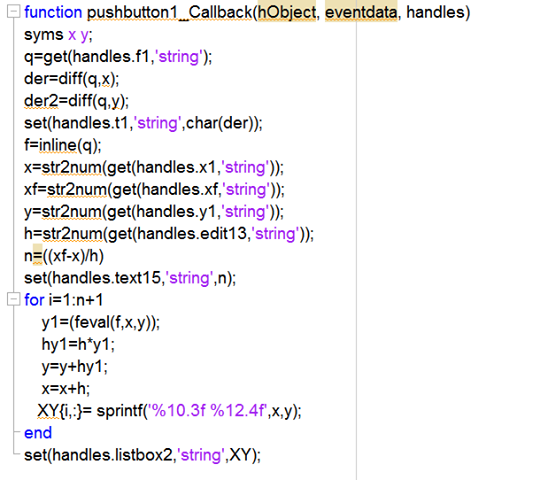The image size is (548, 480).
Task: Click the line der=diff(q,x);
Action: (x=72, y=79)
